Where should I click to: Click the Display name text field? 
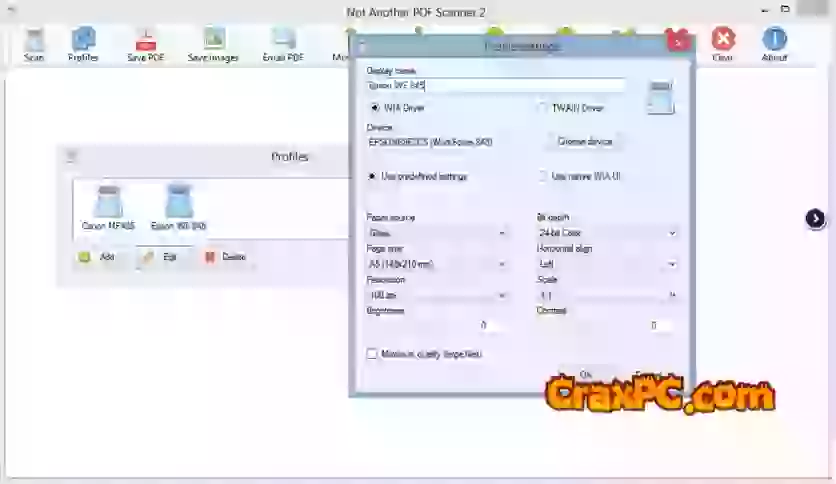[x=496, y=85]
